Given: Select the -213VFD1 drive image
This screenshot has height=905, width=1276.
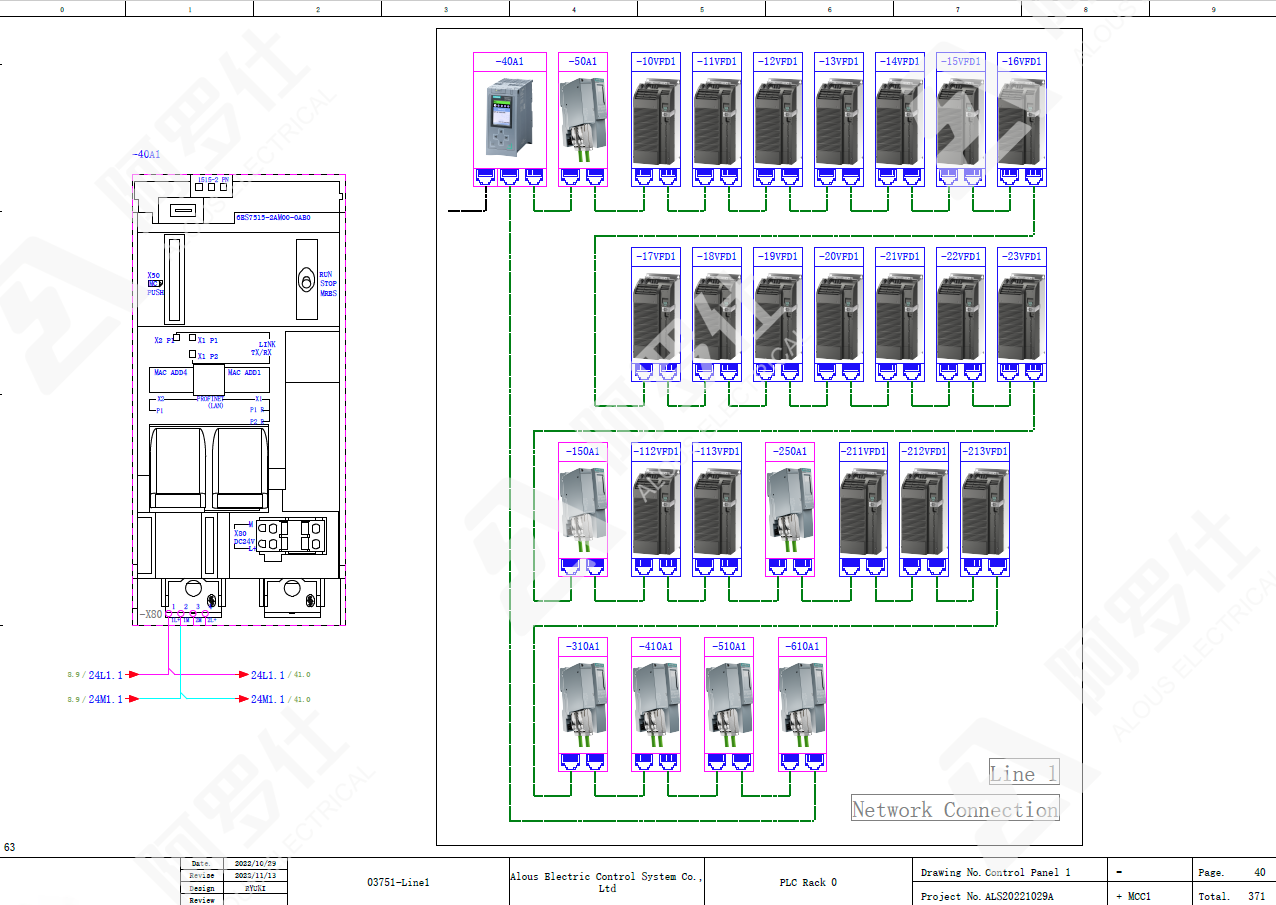Looking at the screenshot, I should point(985,508).
